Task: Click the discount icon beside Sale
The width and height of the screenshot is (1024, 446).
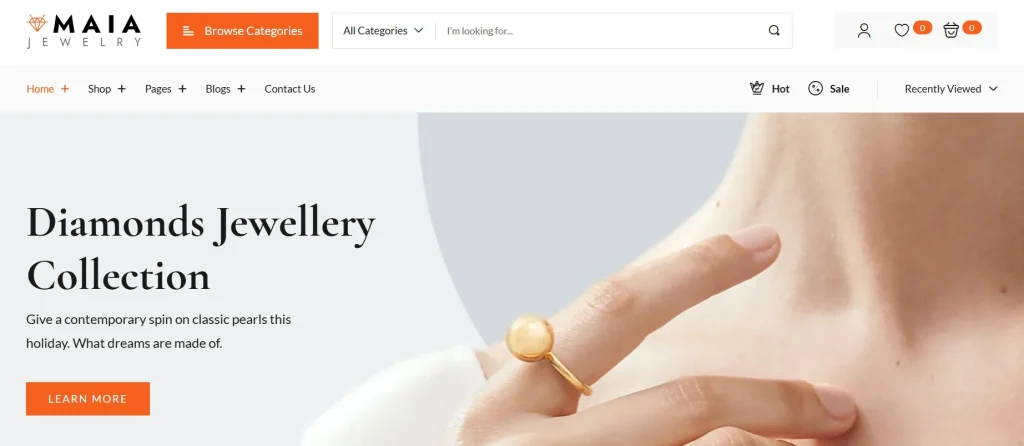Action: (815, 88)
